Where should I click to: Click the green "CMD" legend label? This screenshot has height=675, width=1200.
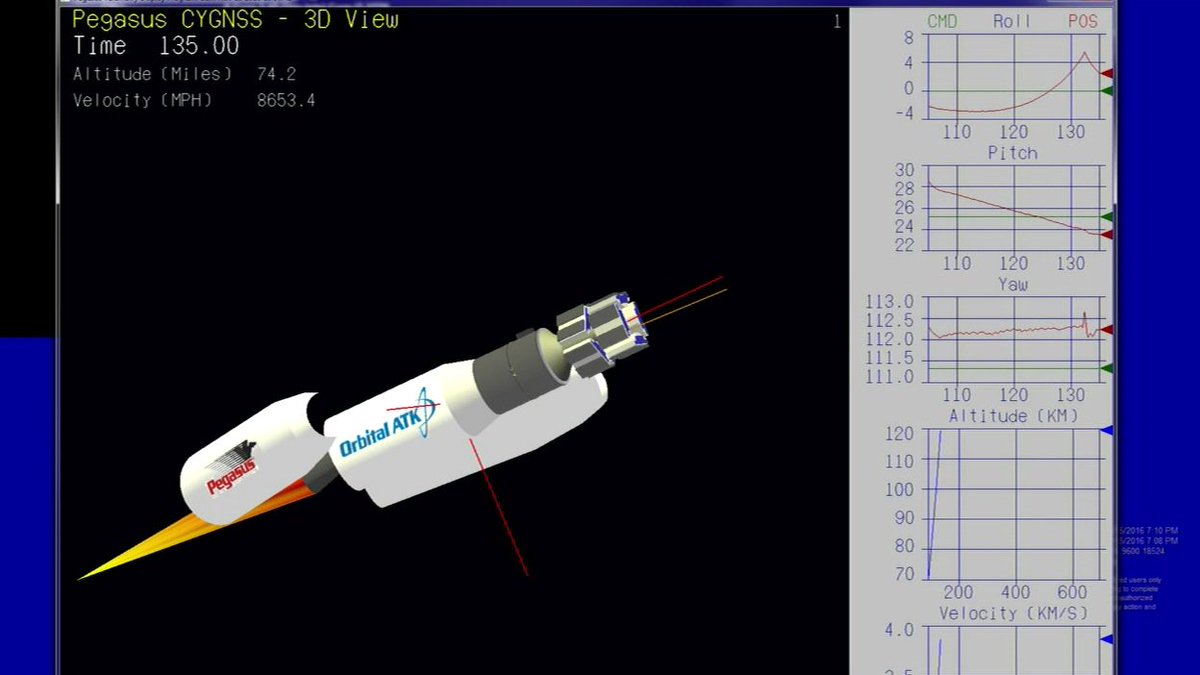943,21
